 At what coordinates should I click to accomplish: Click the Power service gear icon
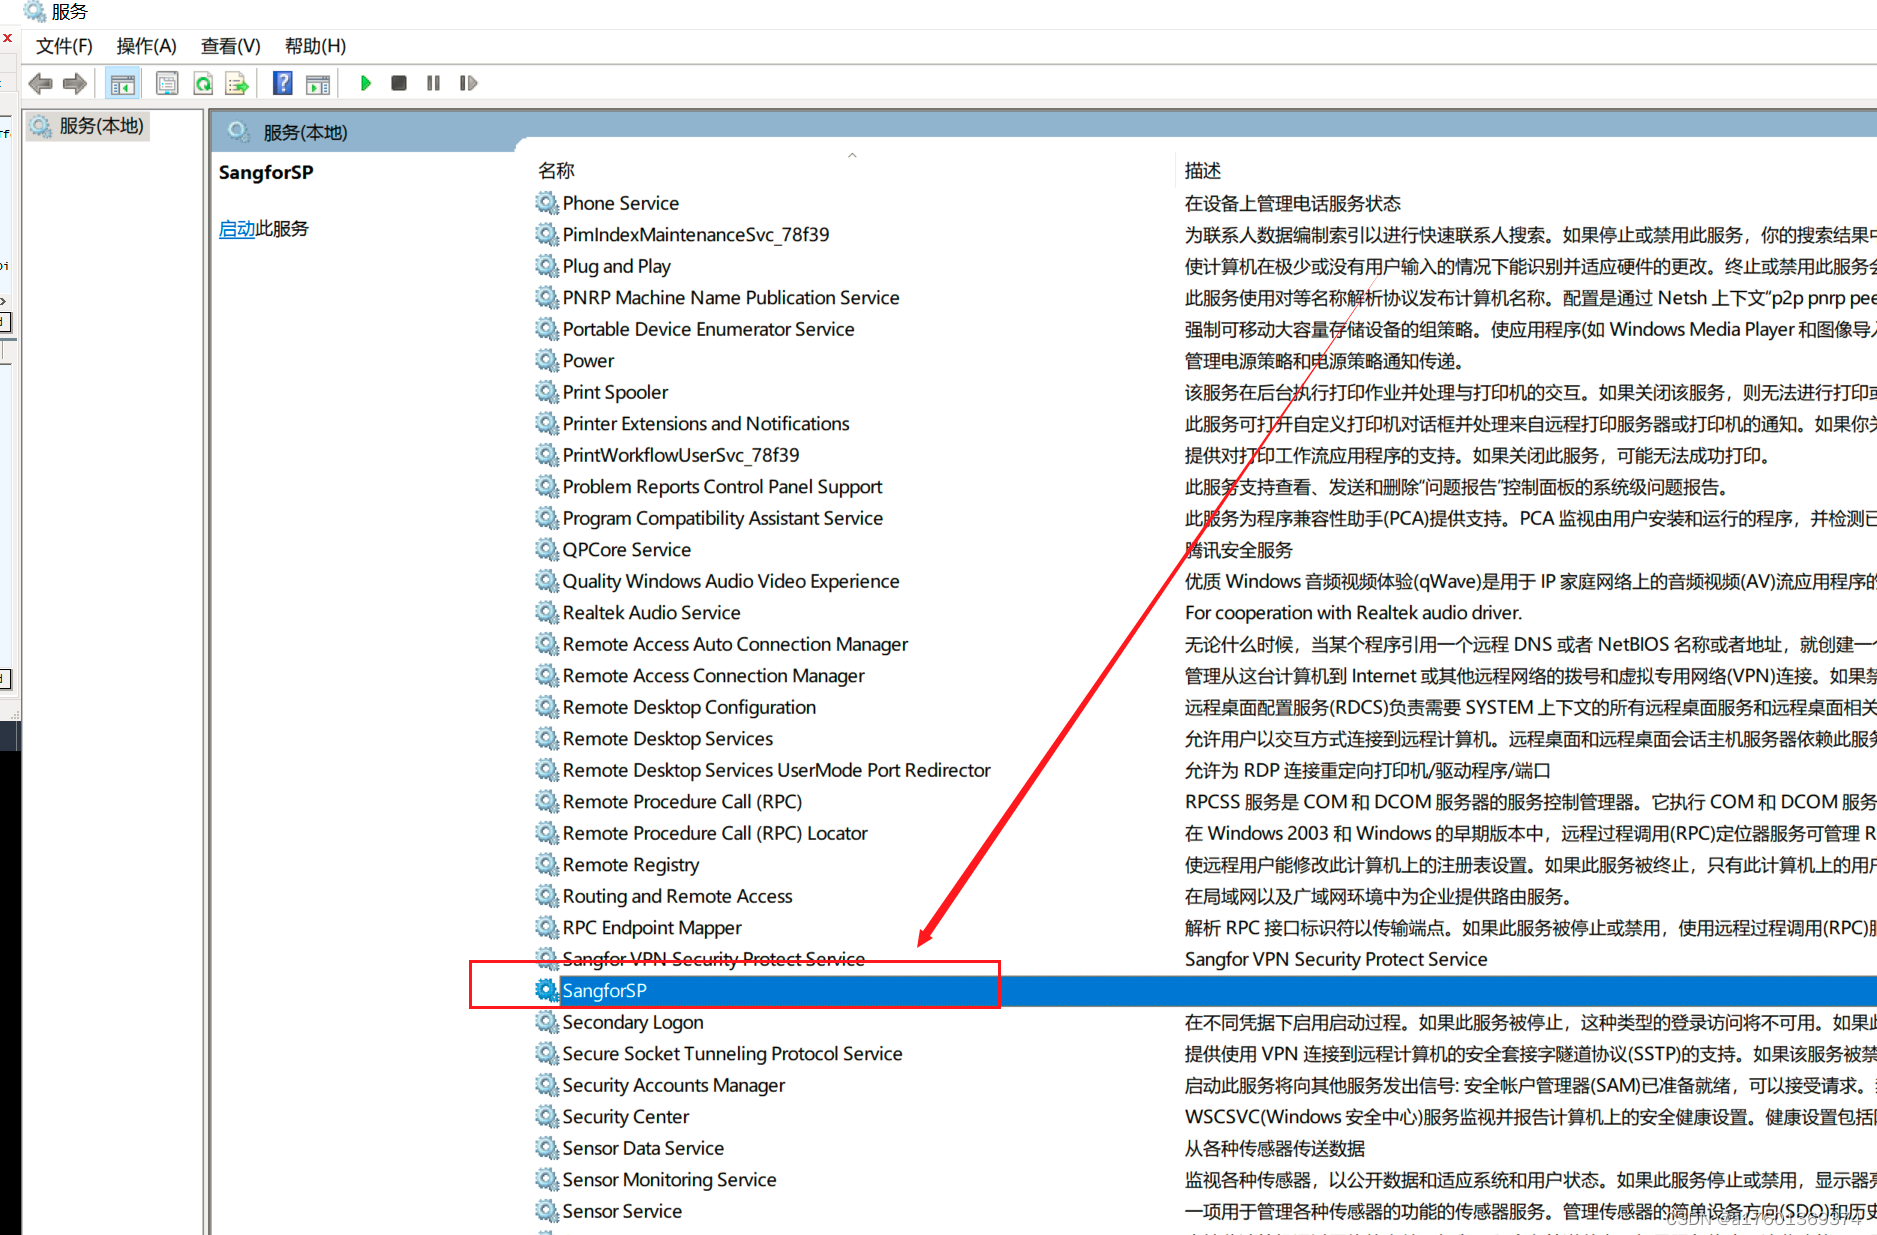point(547,361)
